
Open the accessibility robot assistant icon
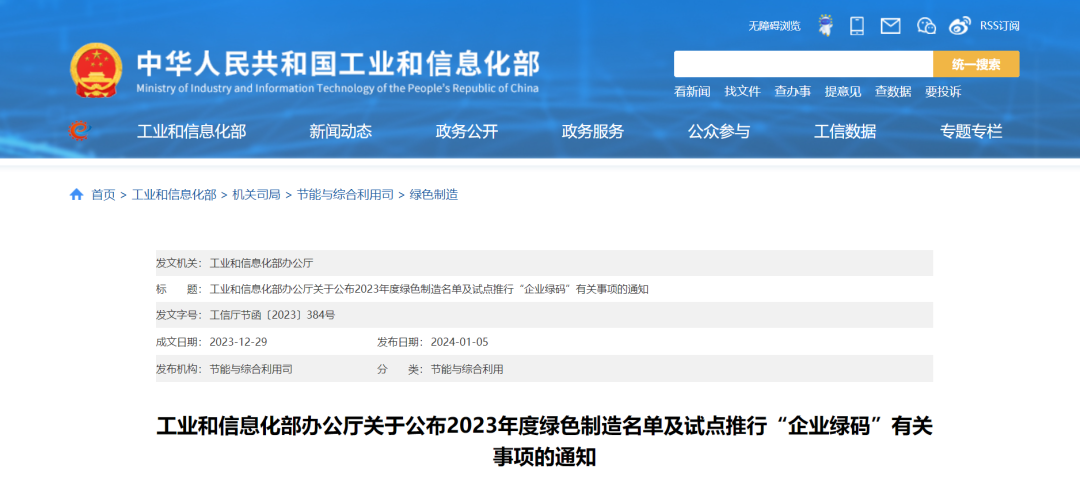pos(825,26)
